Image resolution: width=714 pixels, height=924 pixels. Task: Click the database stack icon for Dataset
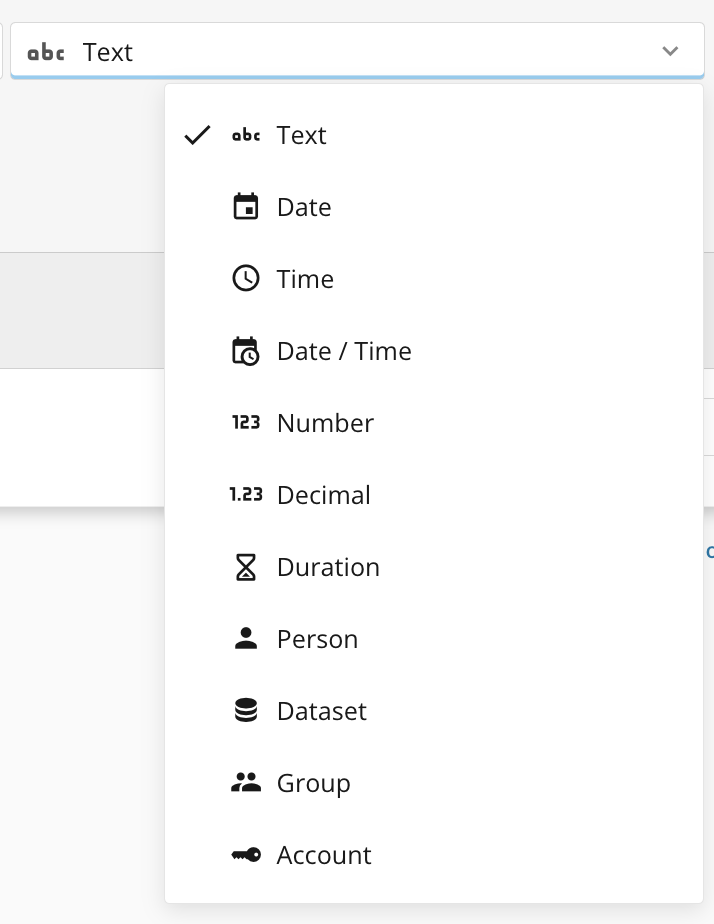point(245,711)
